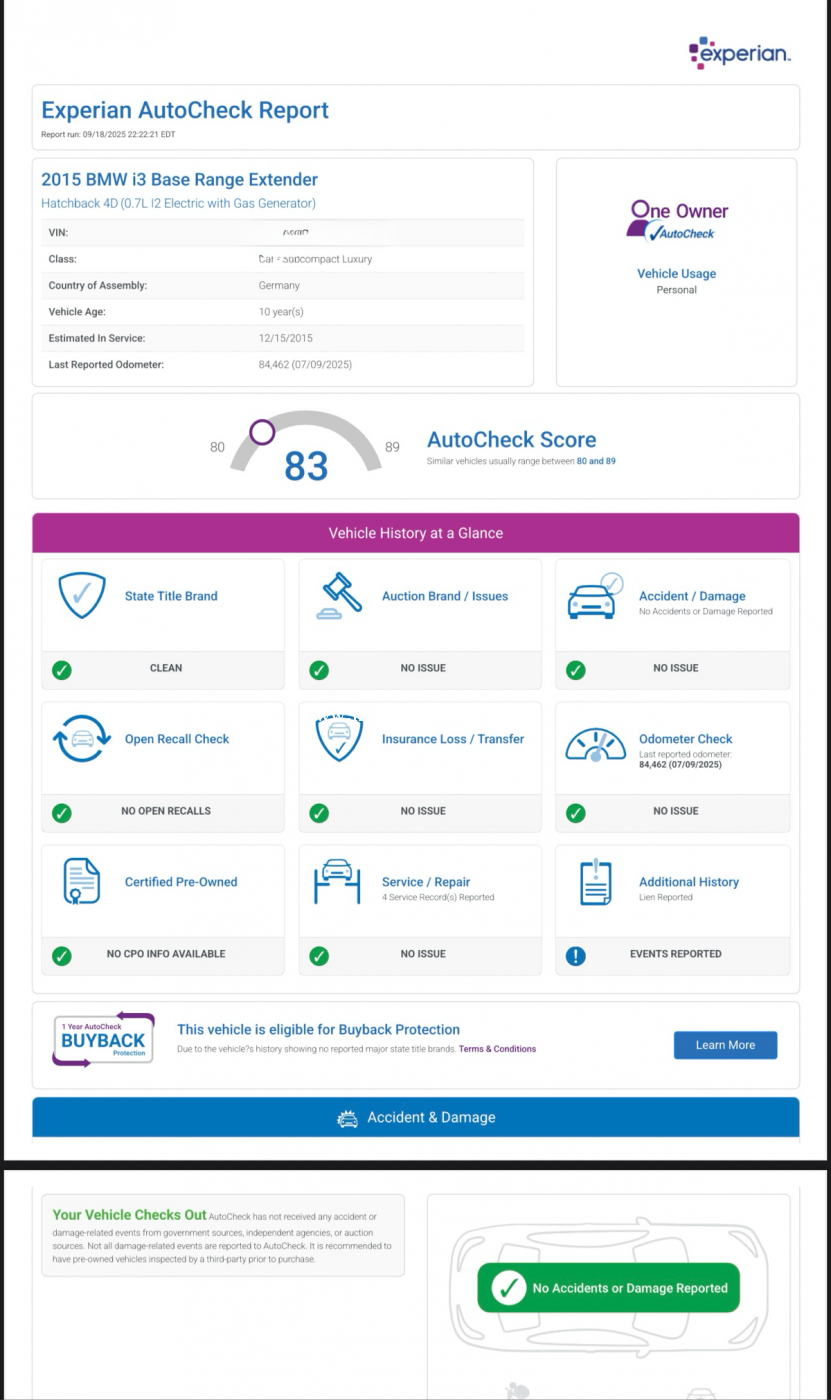
Task: Click the AutoCheck Score gauge marker
Action: point(262,432)
